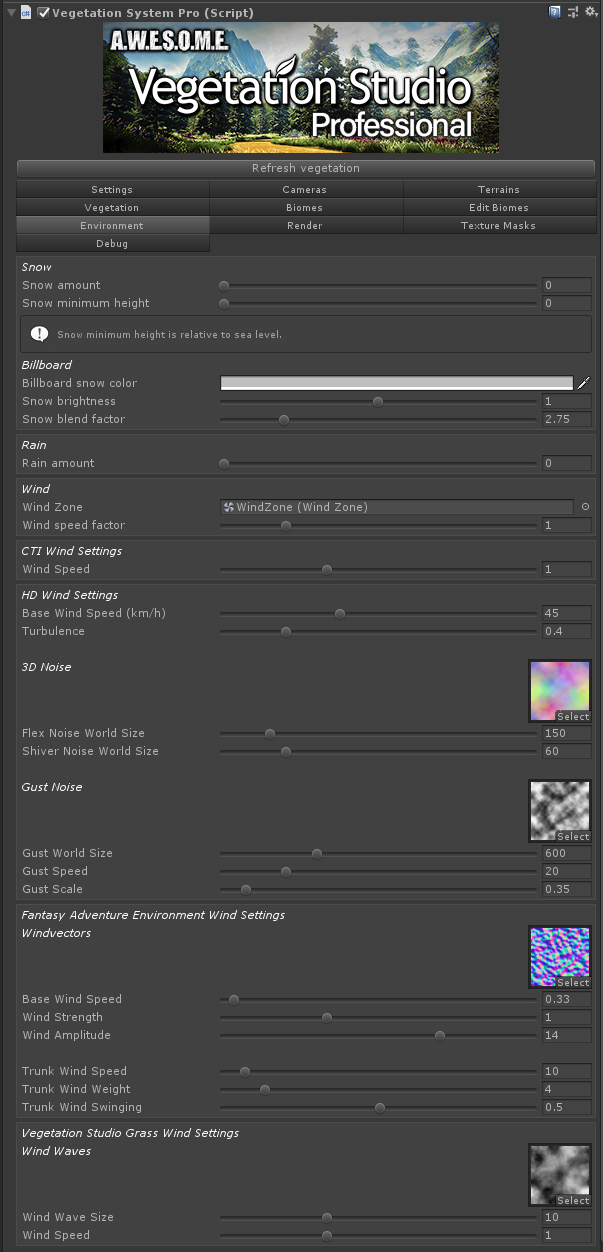Screen dimensions: 603x1252
Task: Collapse the Vegetation System Pro component foldout
Action: [x=11, y=12]
